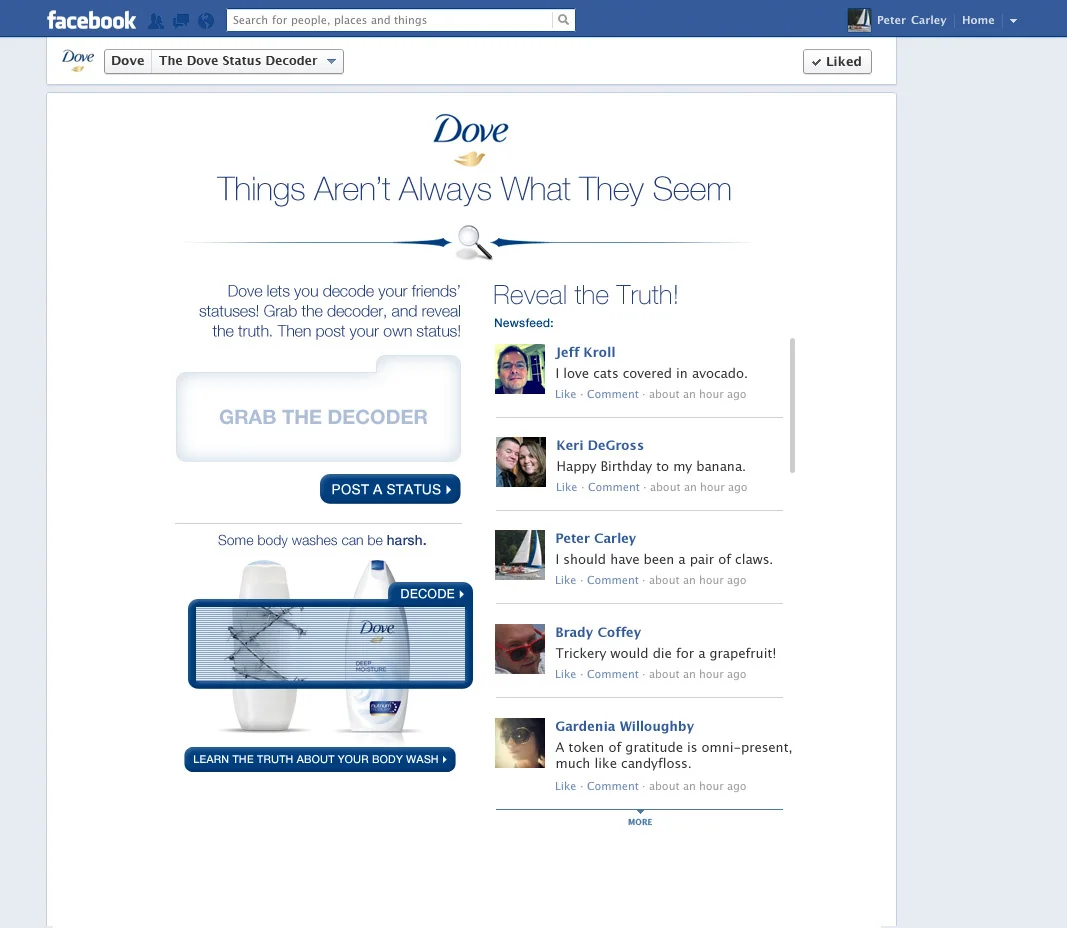Comment on Keri DeGross's status
This screenshot has width=1067, height=928.
coord(614,487)
